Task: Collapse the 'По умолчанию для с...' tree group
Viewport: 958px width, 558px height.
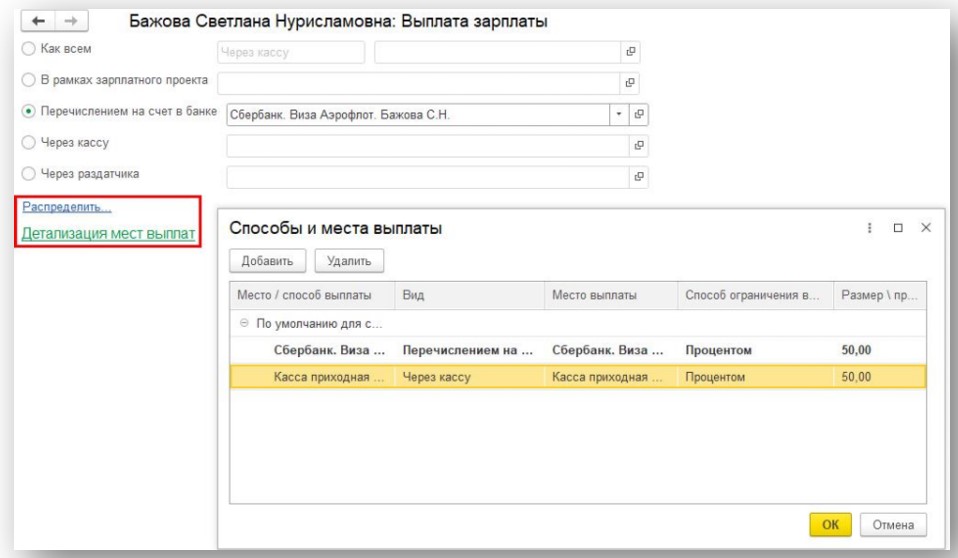Action: (x=243, y=323)
